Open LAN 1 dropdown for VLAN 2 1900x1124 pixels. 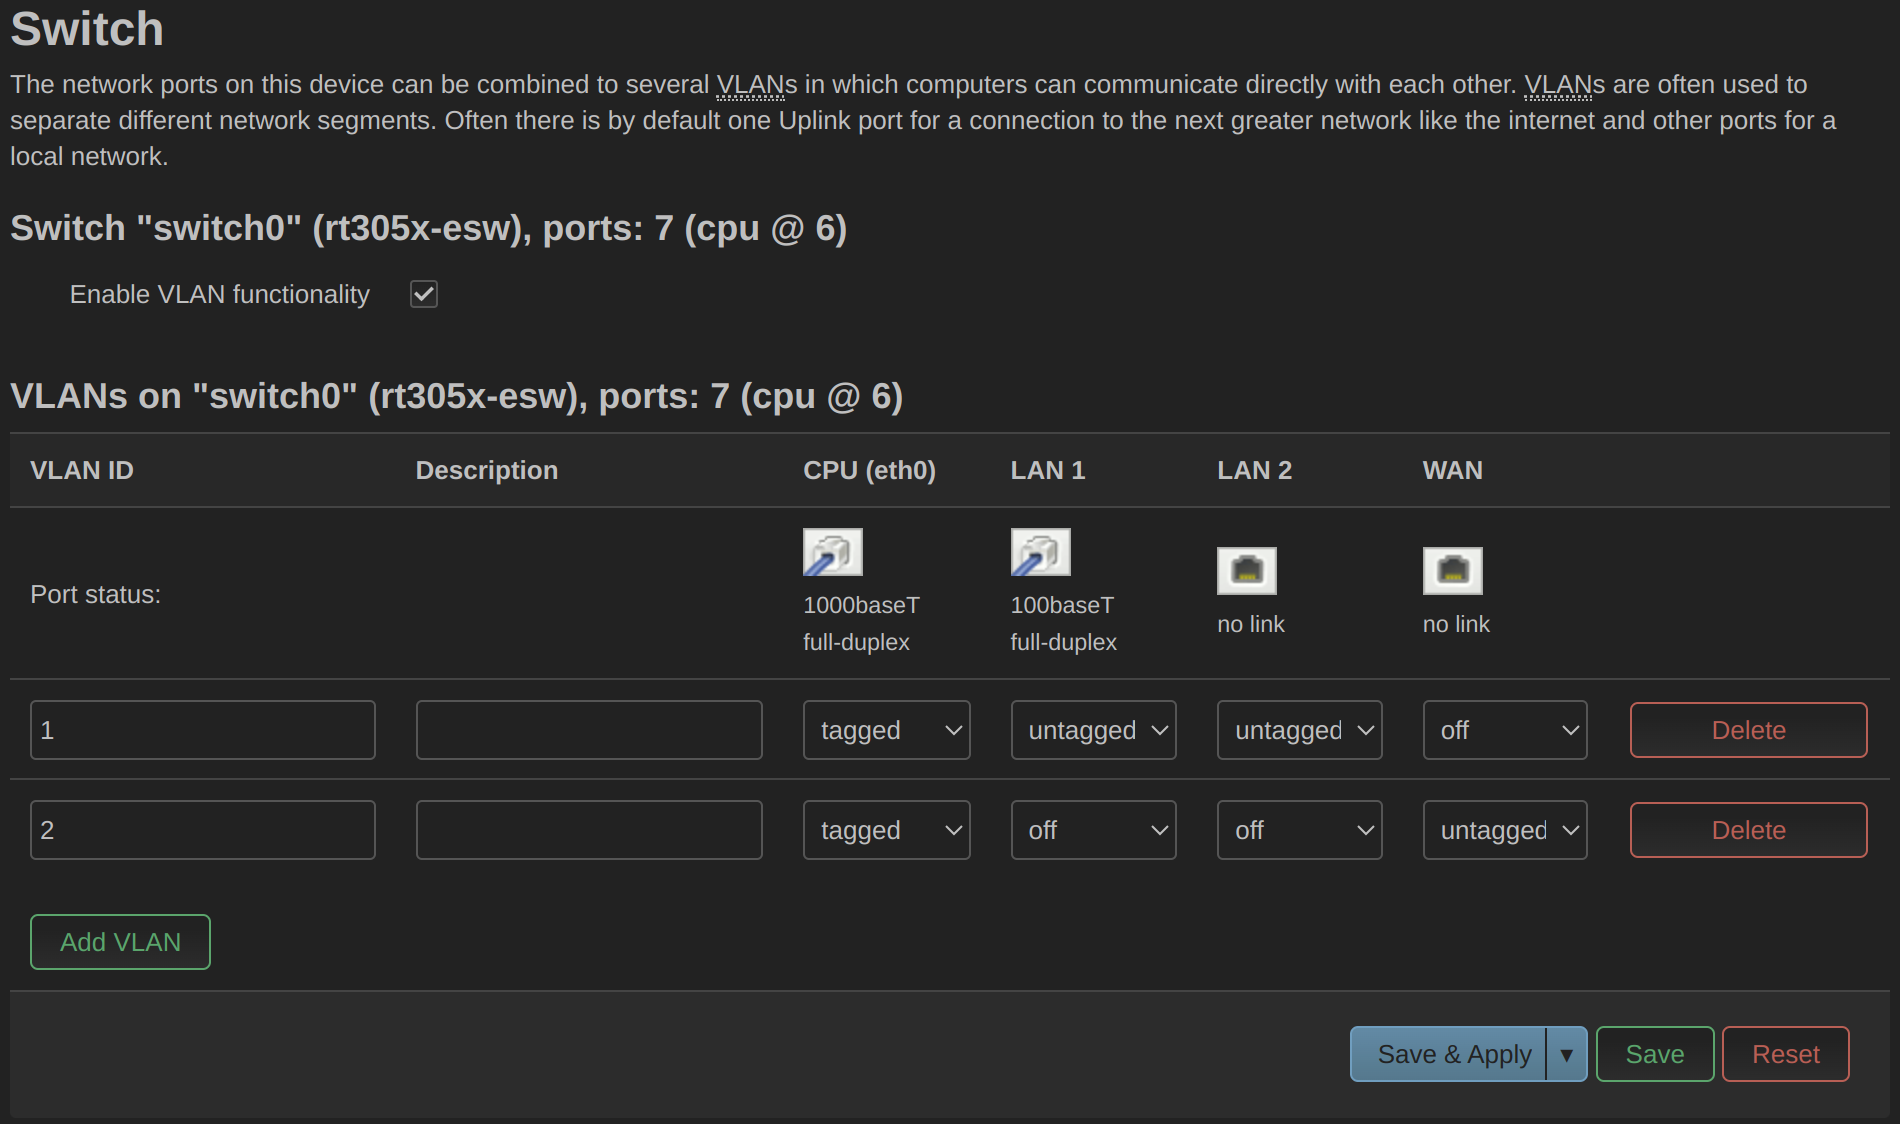tap(1093, 830)
